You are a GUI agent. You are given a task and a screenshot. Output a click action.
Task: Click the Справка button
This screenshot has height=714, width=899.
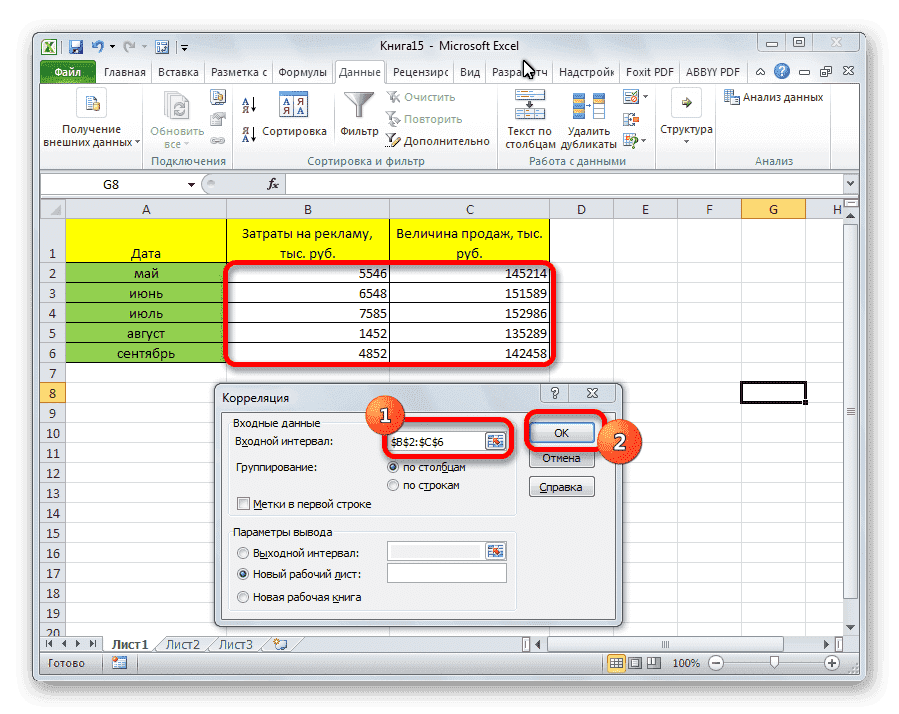pos(561,487)
